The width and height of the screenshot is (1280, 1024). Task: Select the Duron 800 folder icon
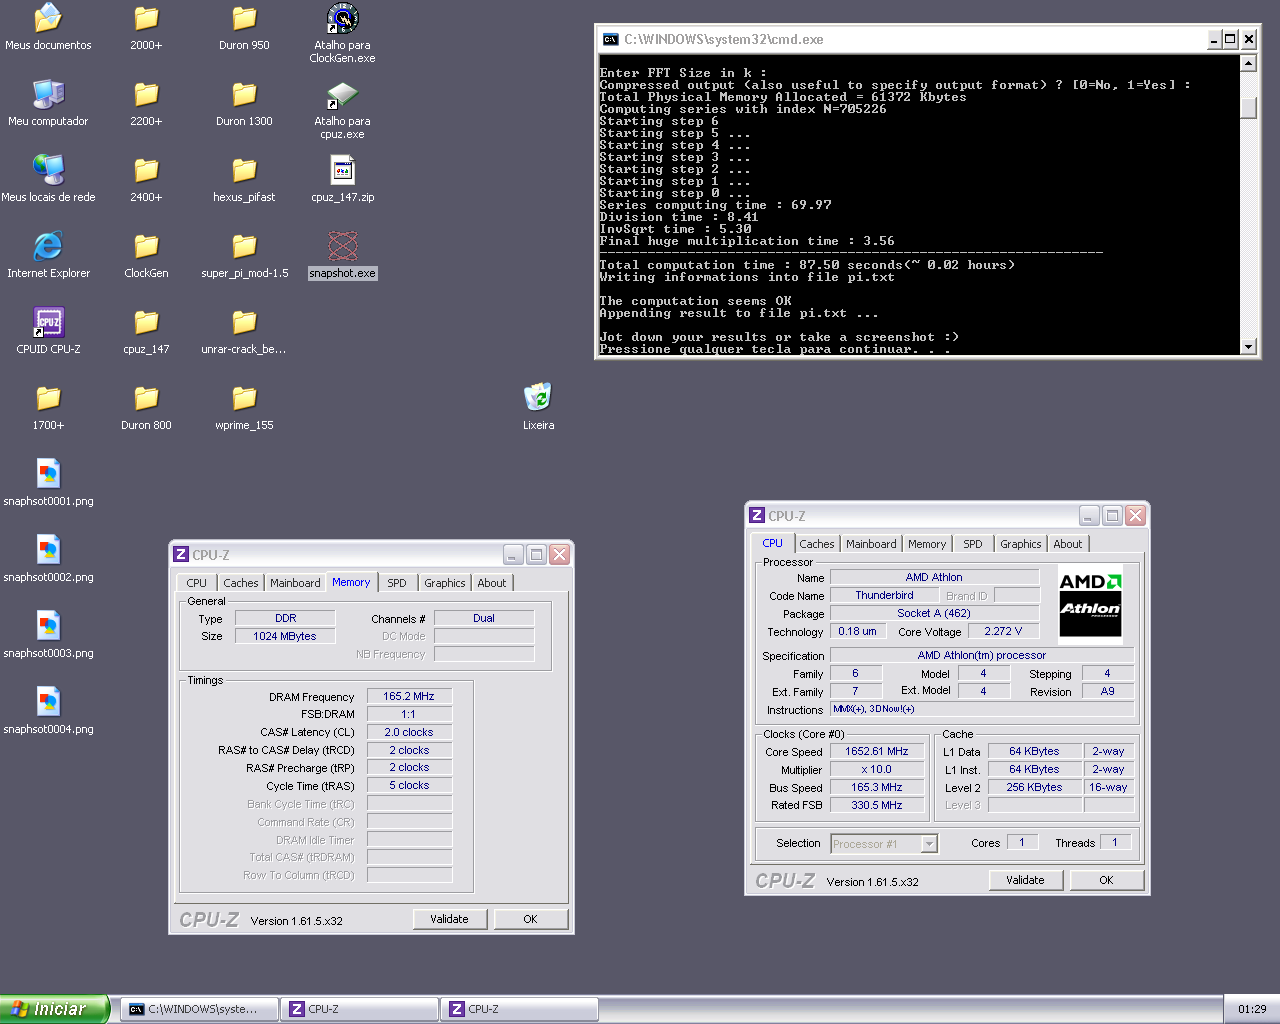coord(146,407)
